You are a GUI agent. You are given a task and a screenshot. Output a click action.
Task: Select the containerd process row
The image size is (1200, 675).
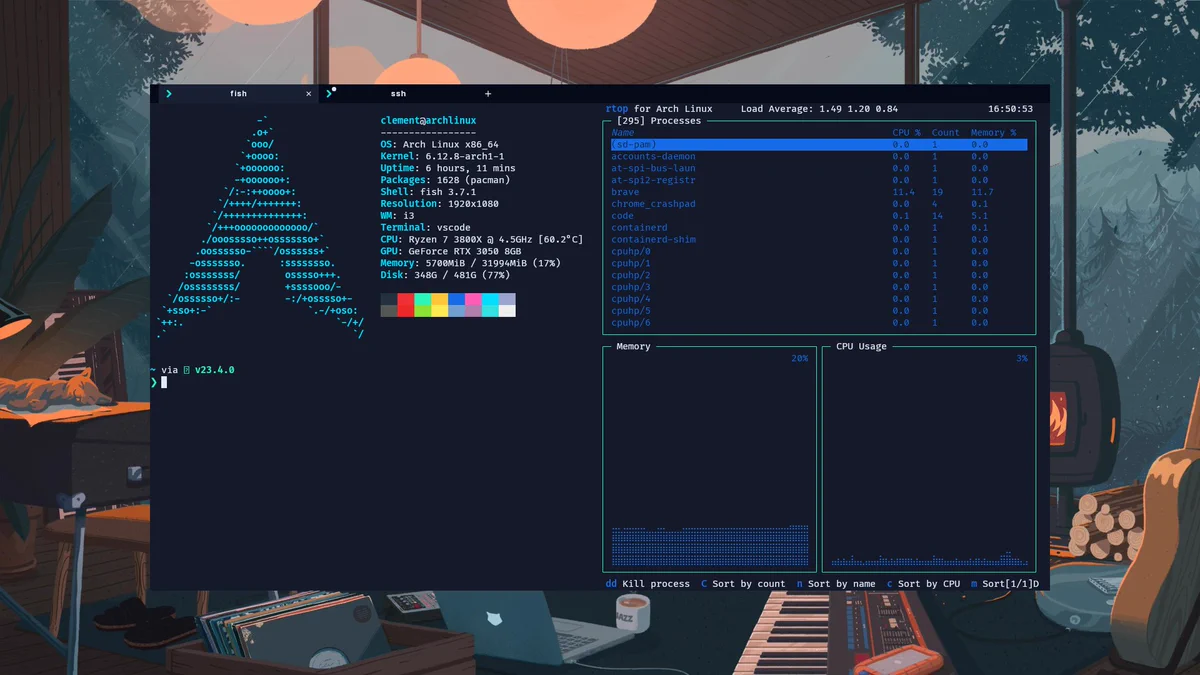(x=819, y=228)
